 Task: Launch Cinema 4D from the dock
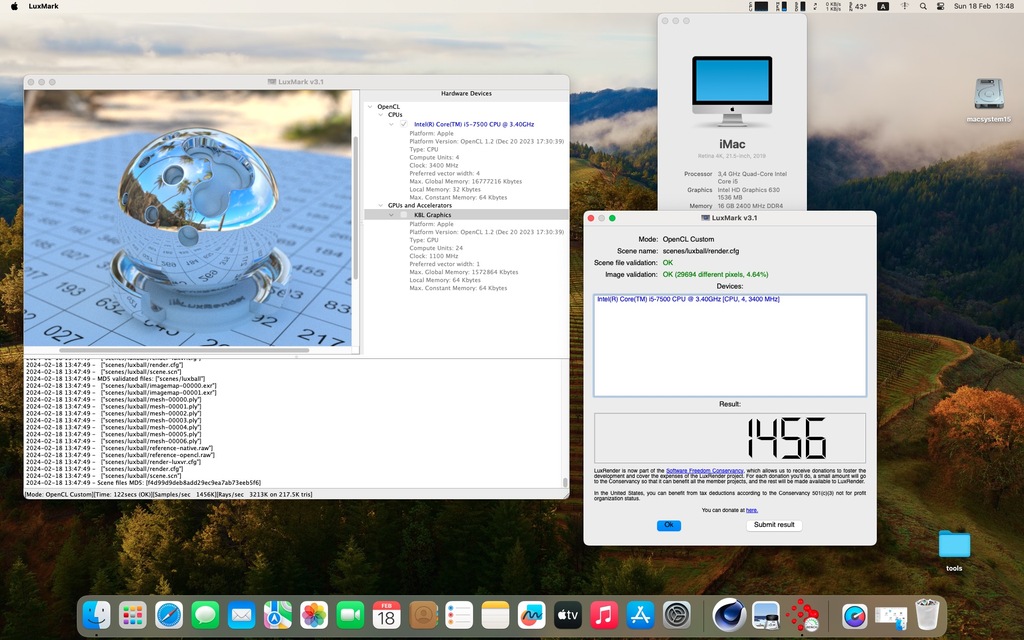[729, 614]
